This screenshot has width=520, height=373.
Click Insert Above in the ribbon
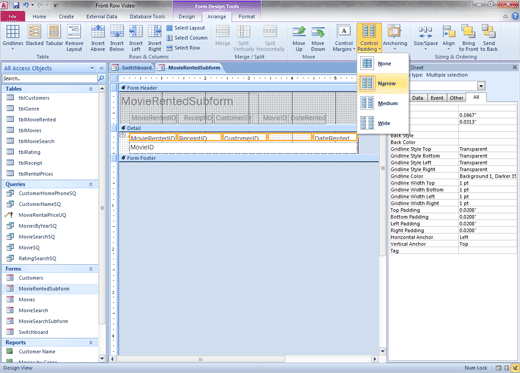click(x=98, y=38)
